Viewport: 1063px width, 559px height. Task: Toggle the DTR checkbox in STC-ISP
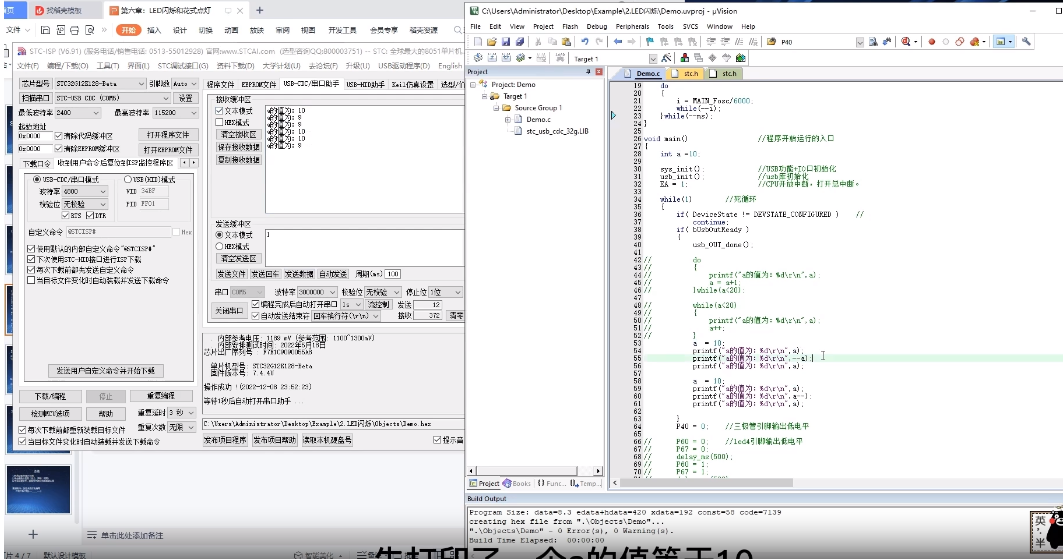(x=89, y=215)
